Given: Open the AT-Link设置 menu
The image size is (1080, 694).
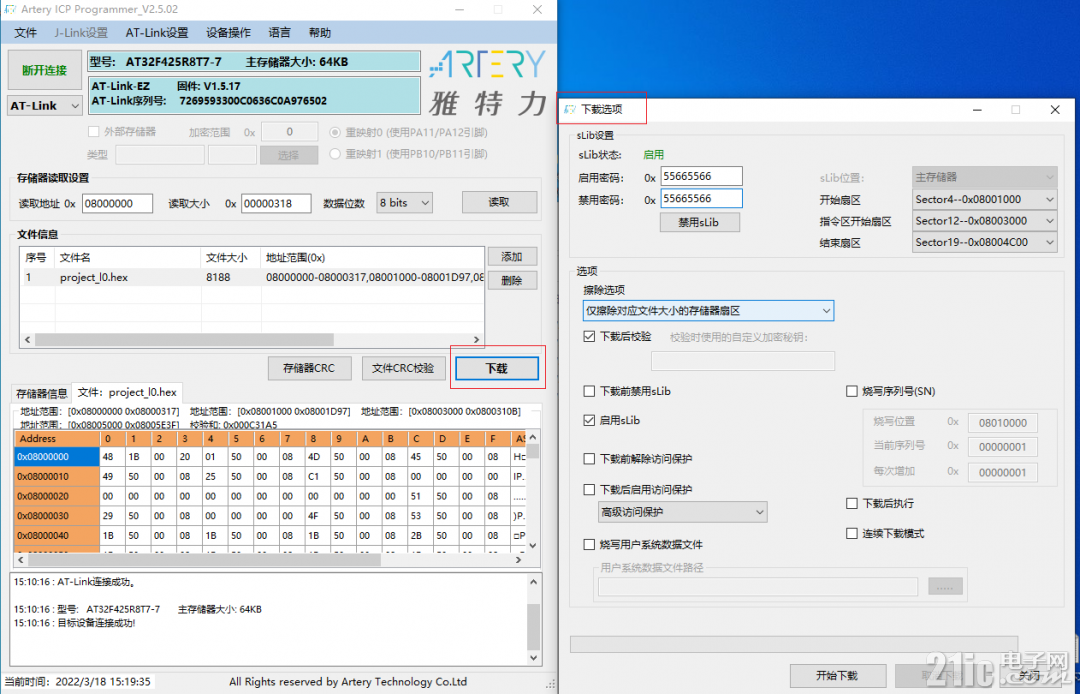Looking at the screenshot, I should click(157, 32).
